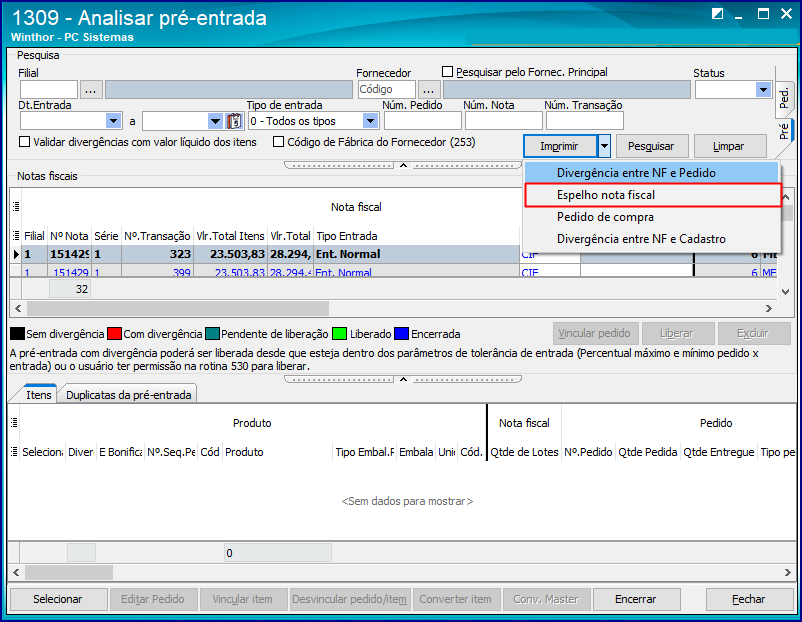
Task: Click the Vlr.Total Itens column header
Action: pos(231,236)
